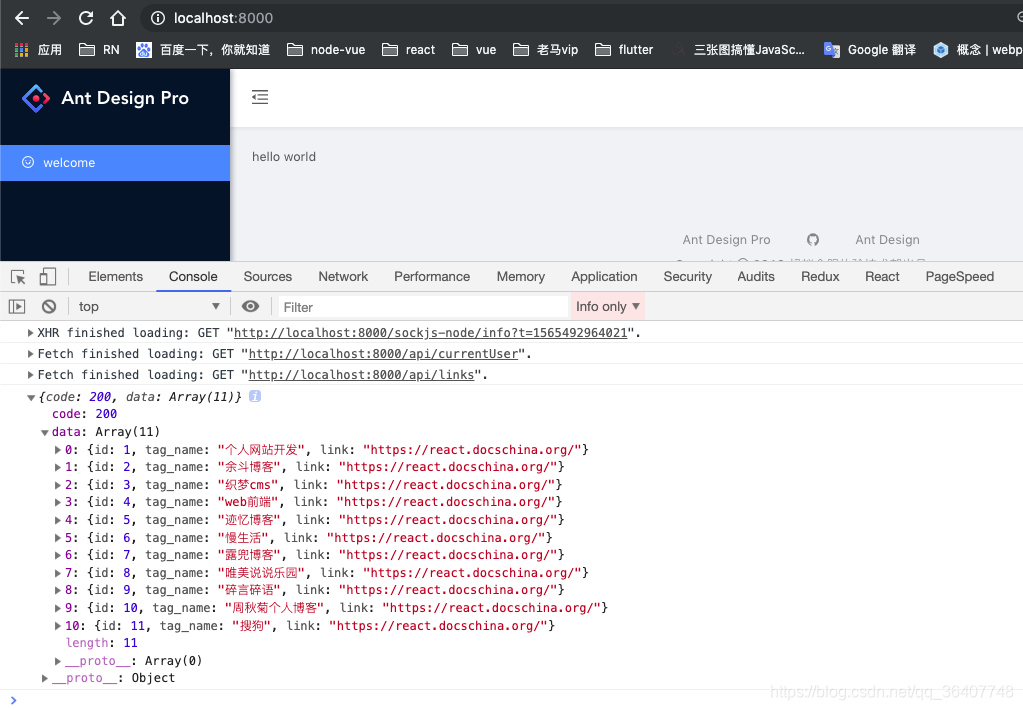1023x710 pixels.
Task: Open the RN bookmark folder
Action: pyautogui.click(x=99, y=50)
